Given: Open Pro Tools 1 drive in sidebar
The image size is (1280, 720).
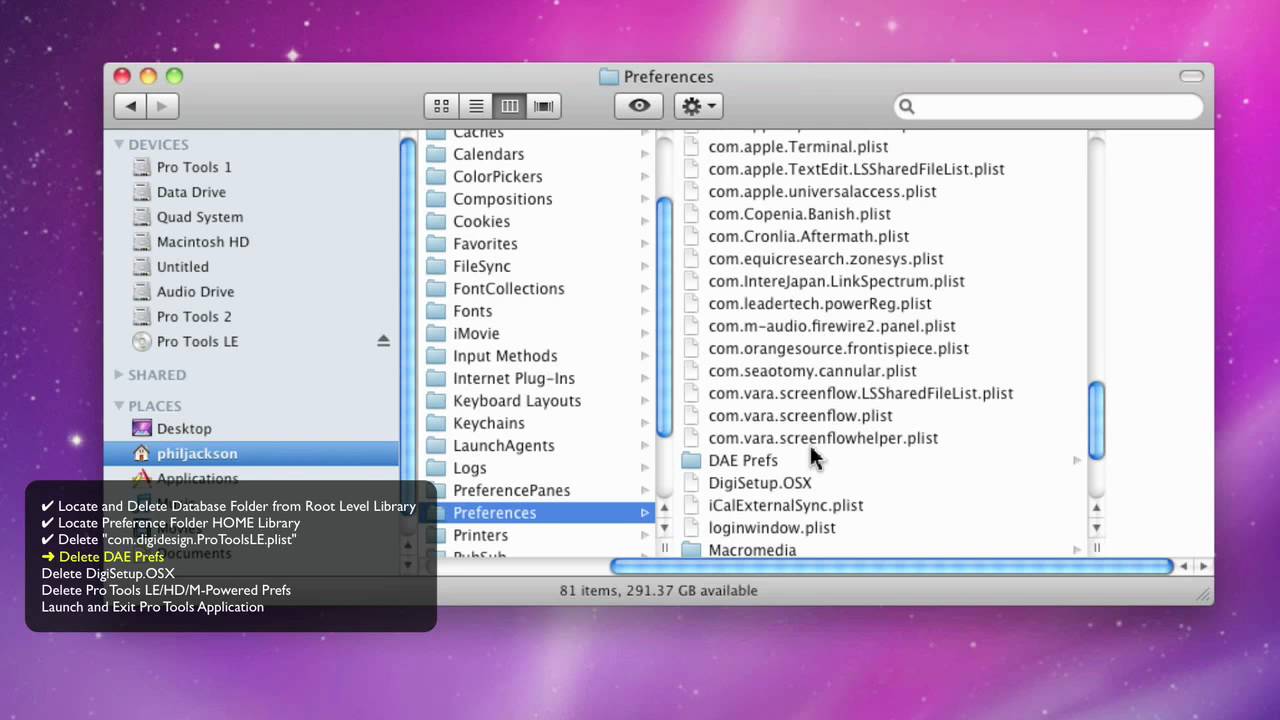Looking at the screenshot, I should [193, 167].
